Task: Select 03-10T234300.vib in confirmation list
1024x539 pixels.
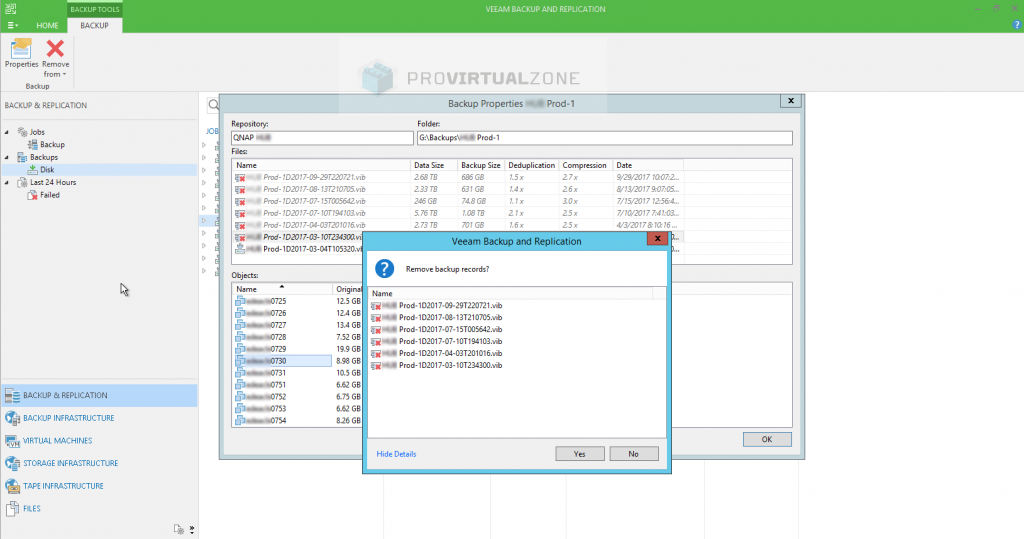Action: click(437, 365)
